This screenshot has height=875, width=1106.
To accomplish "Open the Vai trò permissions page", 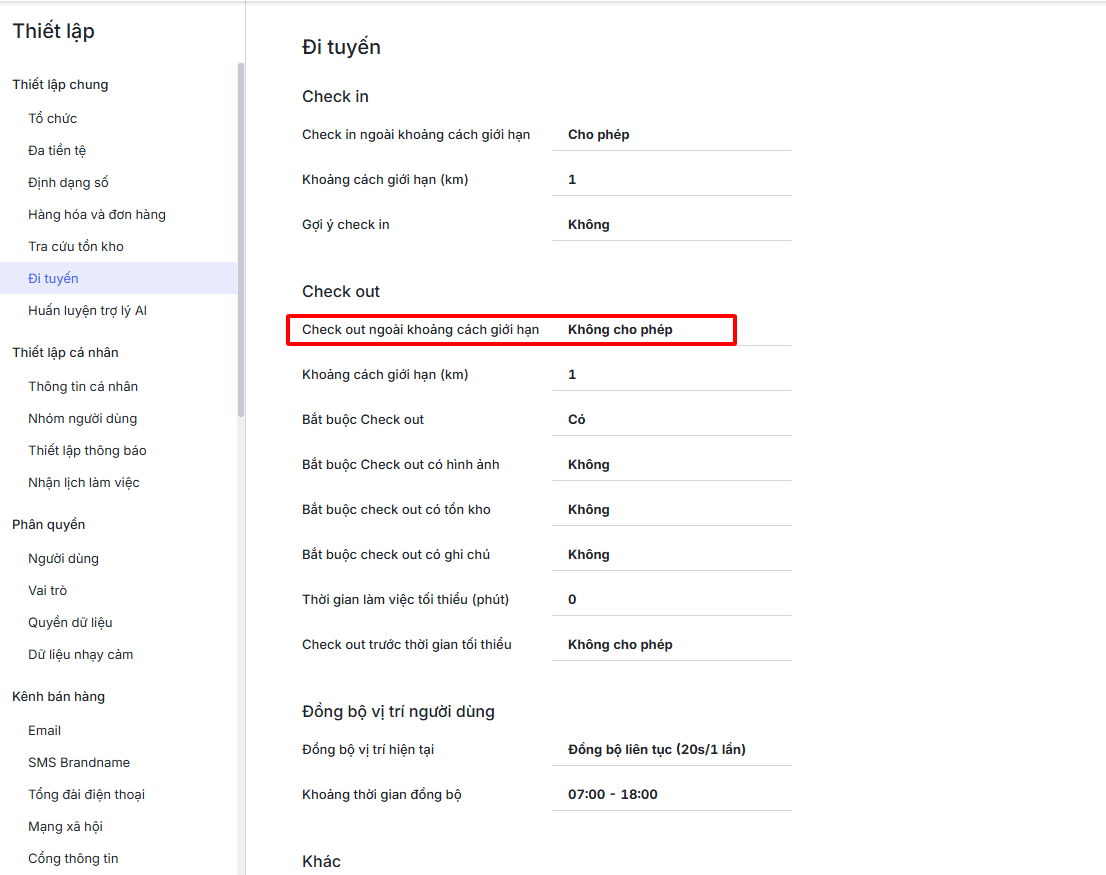I will 48,590.
